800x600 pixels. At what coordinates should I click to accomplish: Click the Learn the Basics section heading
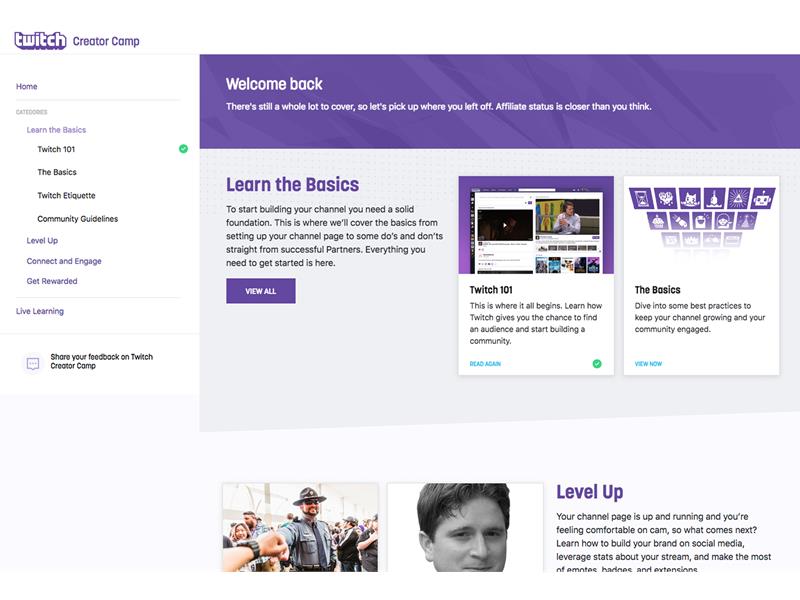(x=292, y=185)
